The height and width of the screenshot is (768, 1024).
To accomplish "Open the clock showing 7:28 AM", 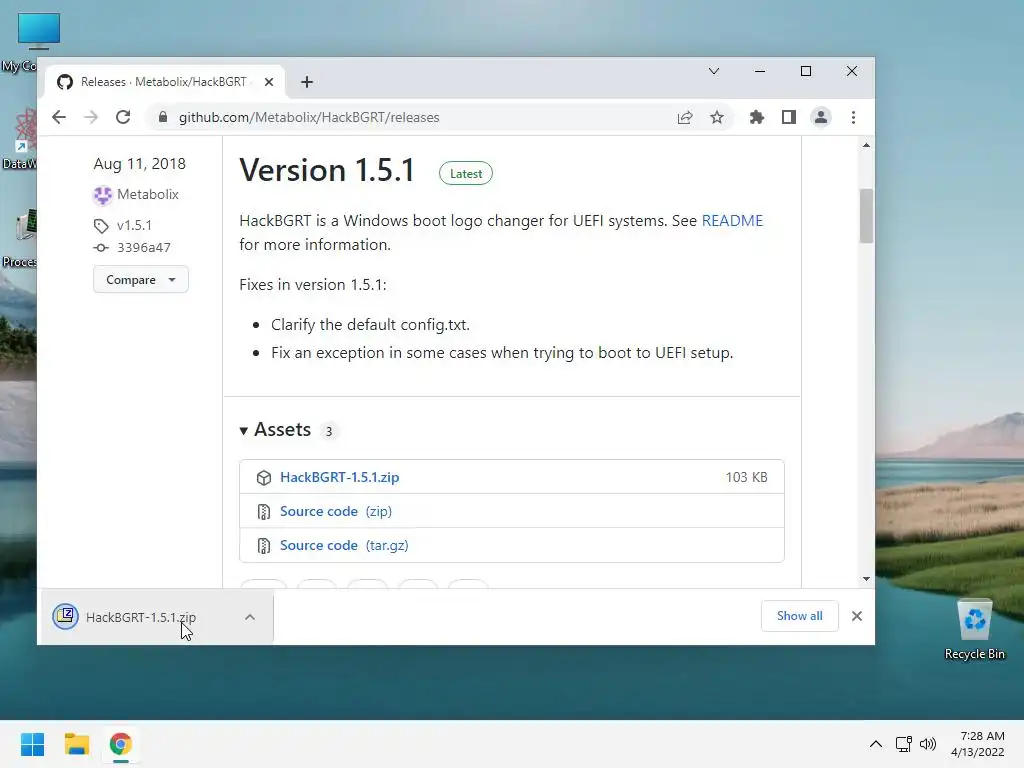I will point(978,744).
